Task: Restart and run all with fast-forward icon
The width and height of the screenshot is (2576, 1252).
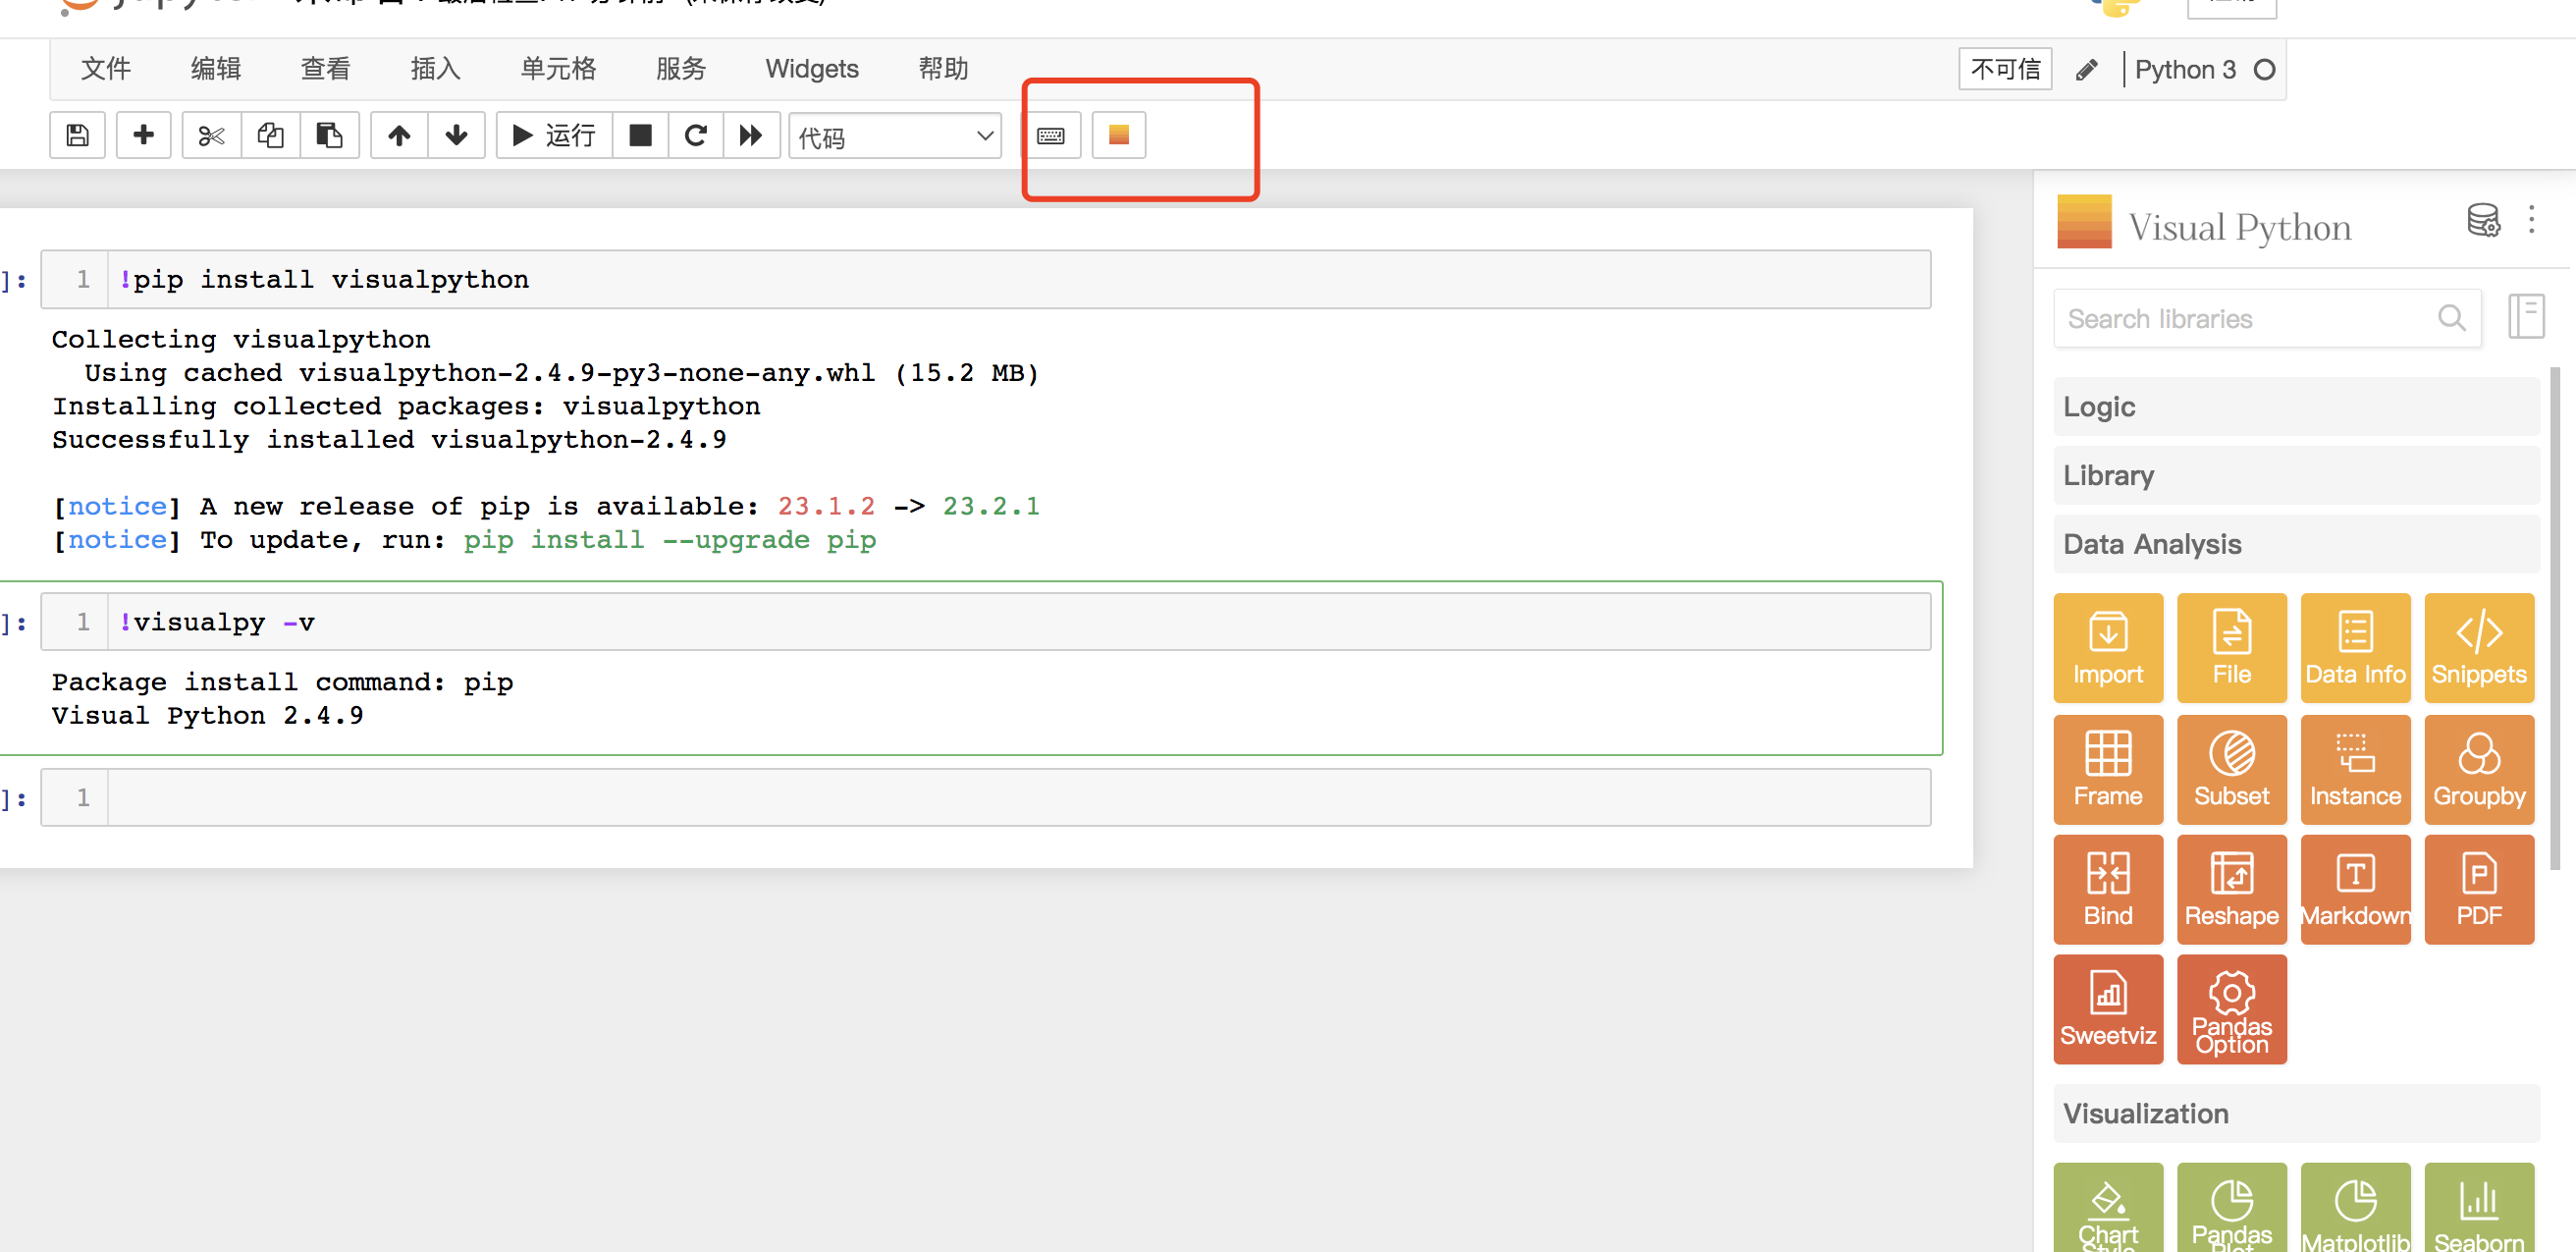Action: click(x=751, y=135)
